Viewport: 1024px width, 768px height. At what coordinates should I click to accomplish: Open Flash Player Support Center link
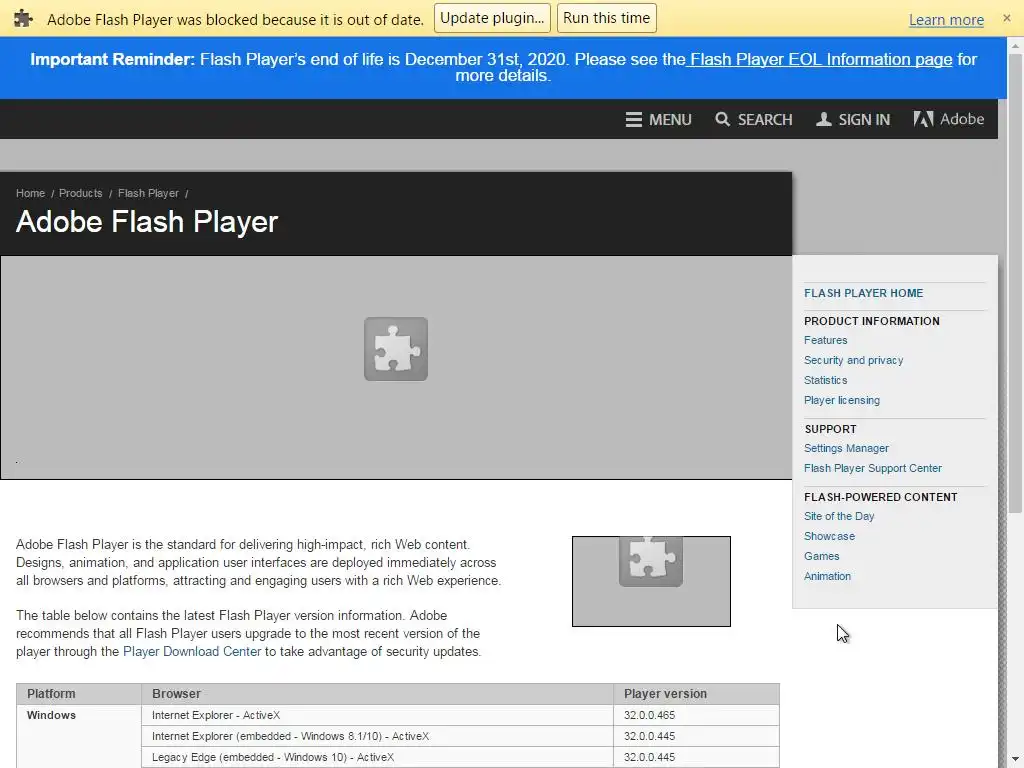coord(872,468)
